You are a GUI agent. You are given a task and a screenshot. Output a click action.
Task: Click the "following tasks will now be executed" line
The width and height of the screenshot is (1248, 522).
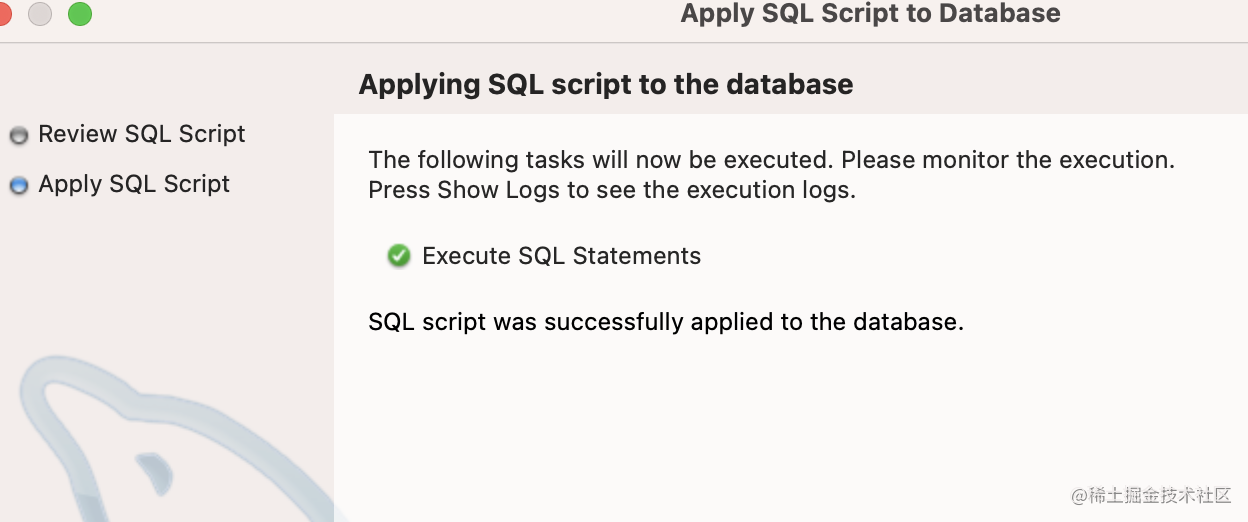pyautogui.click(x=771, y=160)
